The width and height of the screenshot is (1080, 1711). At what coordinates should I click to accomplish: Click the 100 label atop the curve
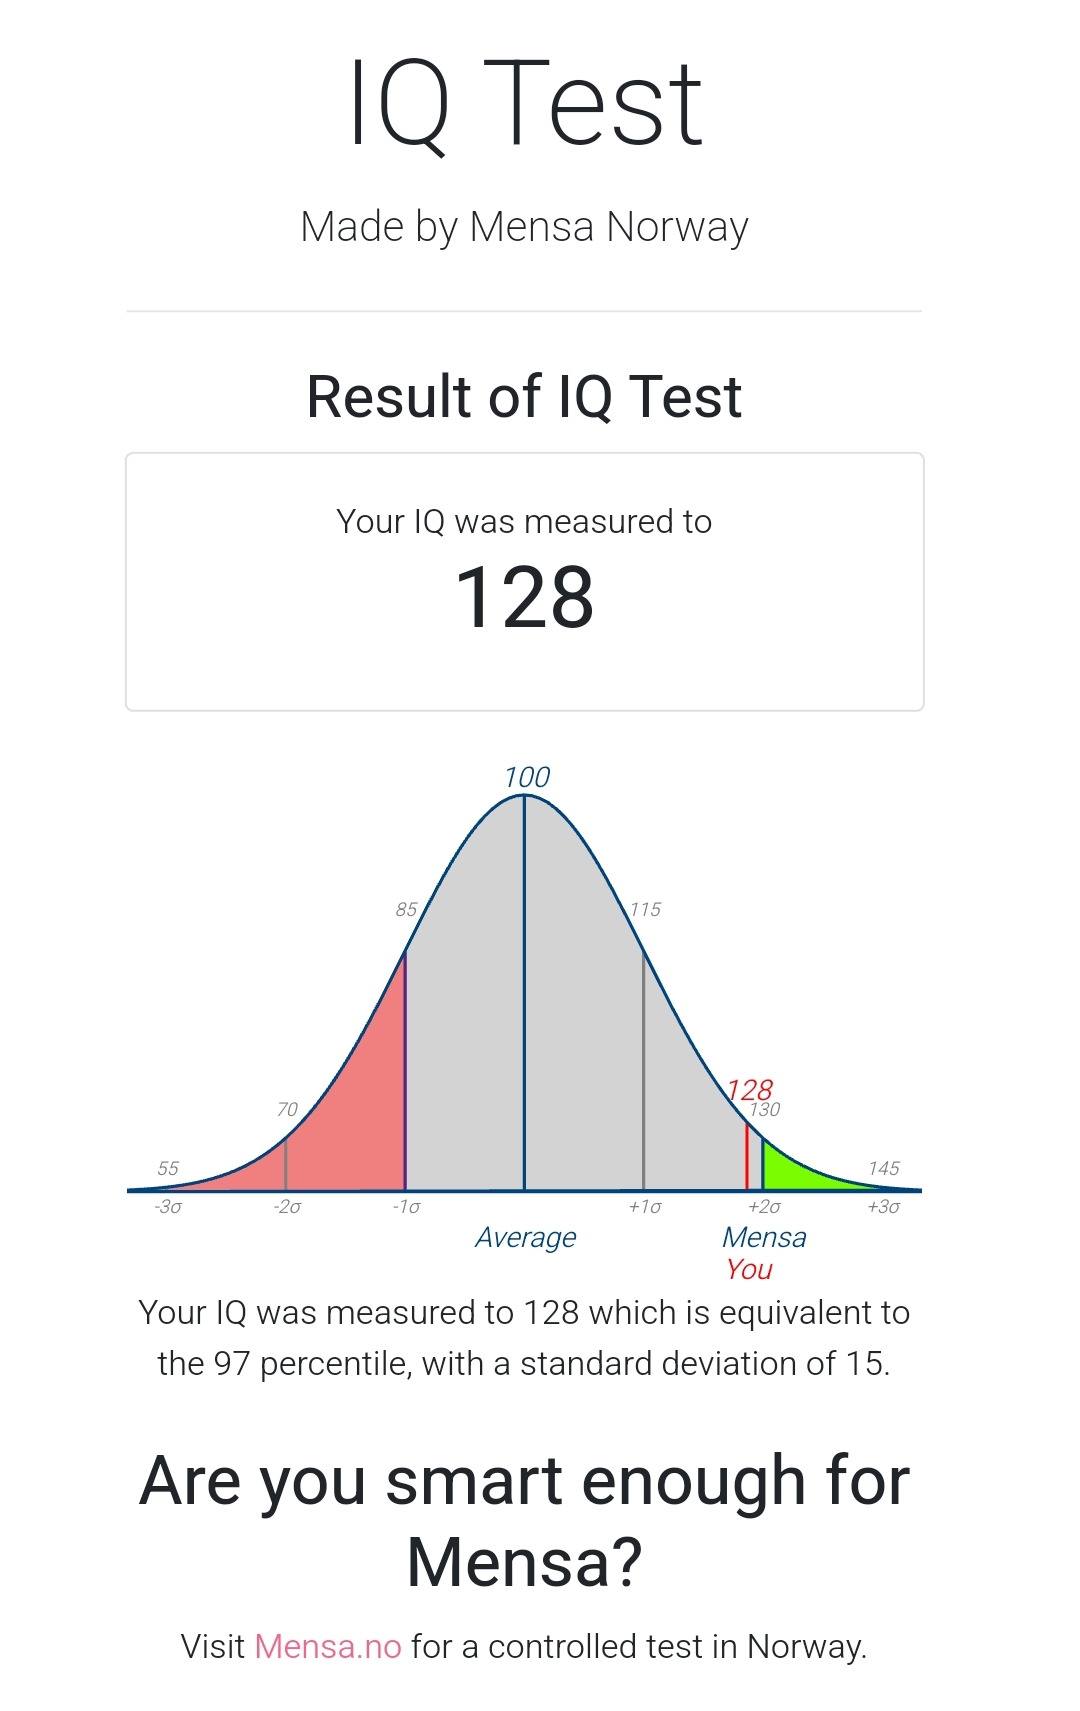click(x=527, y=777)
